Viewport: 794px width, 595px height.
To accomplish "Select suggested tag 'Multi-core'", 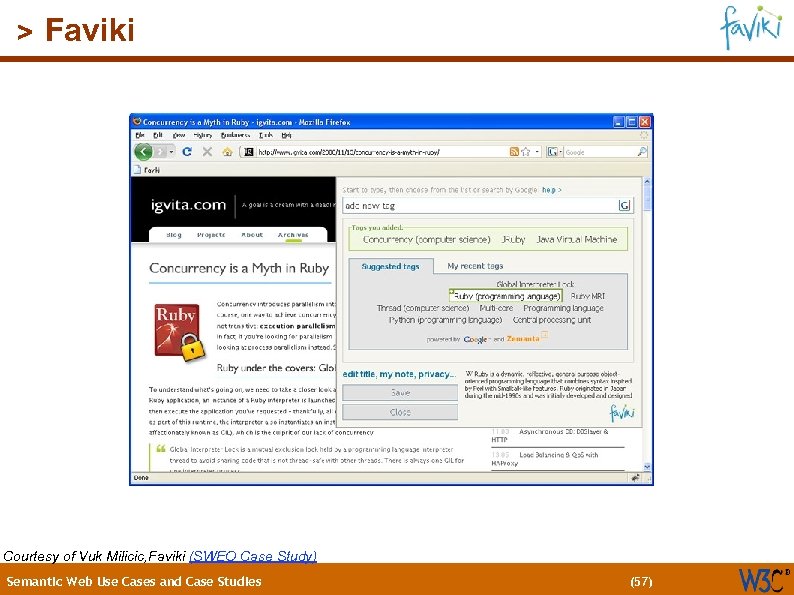I will click(496, 308).
